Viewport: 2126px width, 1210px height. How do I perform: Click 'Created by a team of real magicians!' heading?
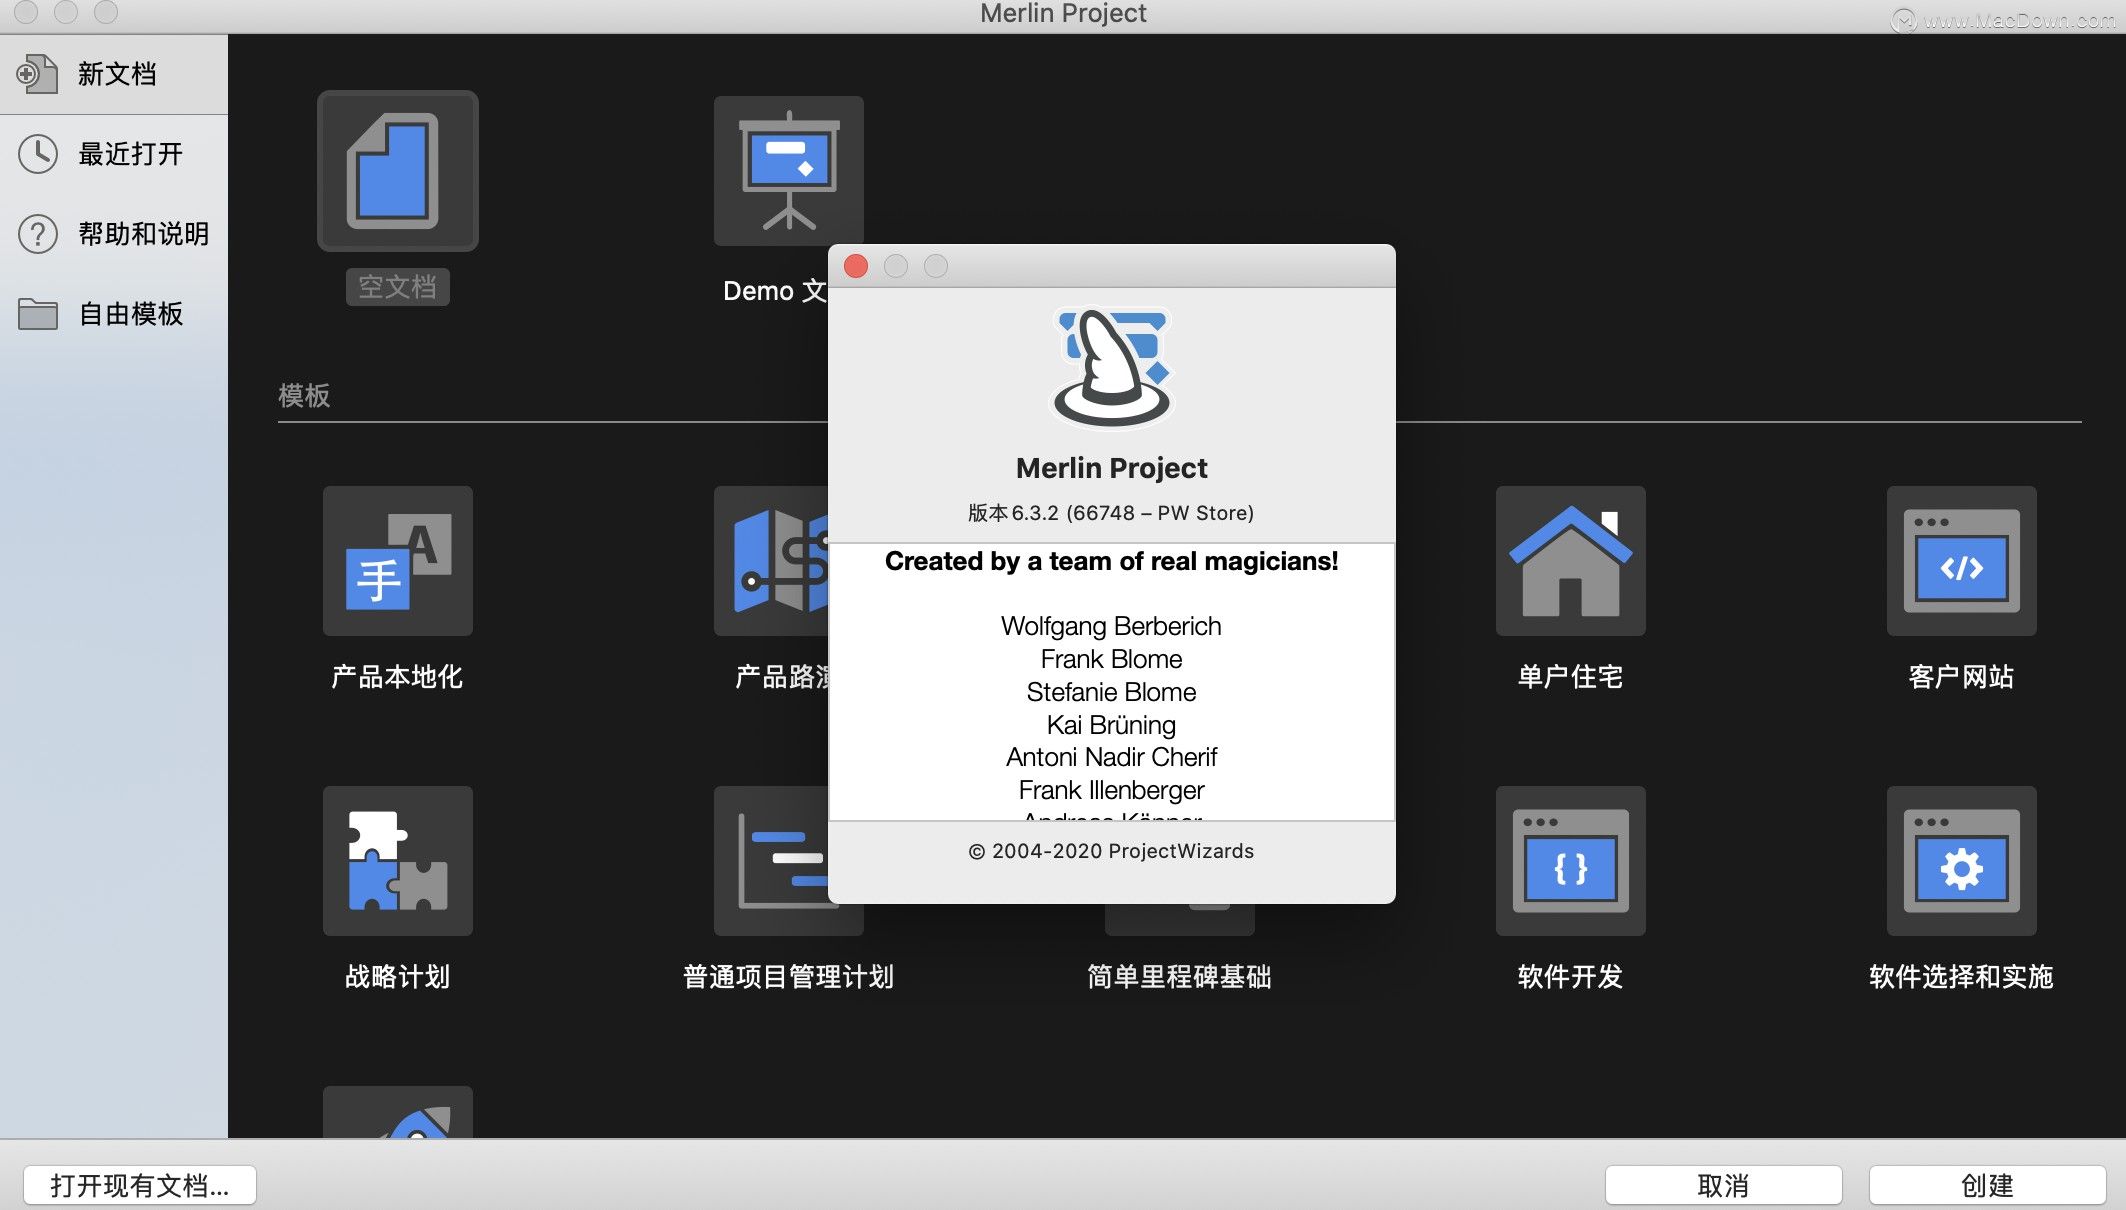tap(1111, 561)
